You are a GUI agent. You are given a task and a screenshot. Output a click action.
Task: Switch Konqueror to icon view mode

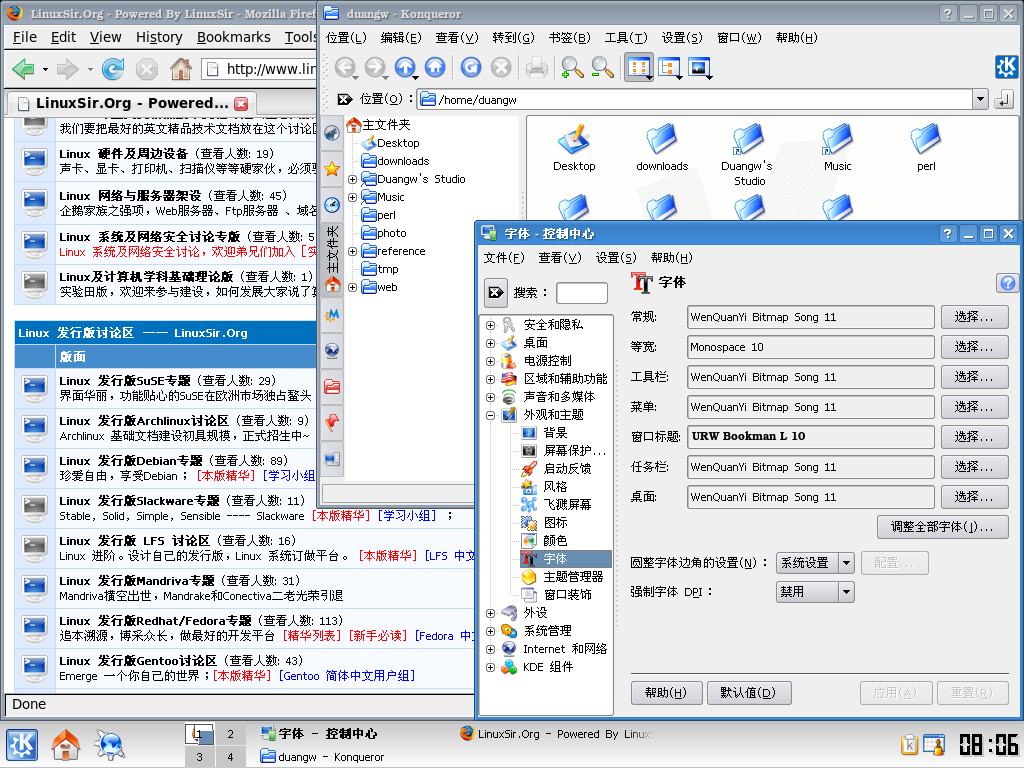point(639,67)
